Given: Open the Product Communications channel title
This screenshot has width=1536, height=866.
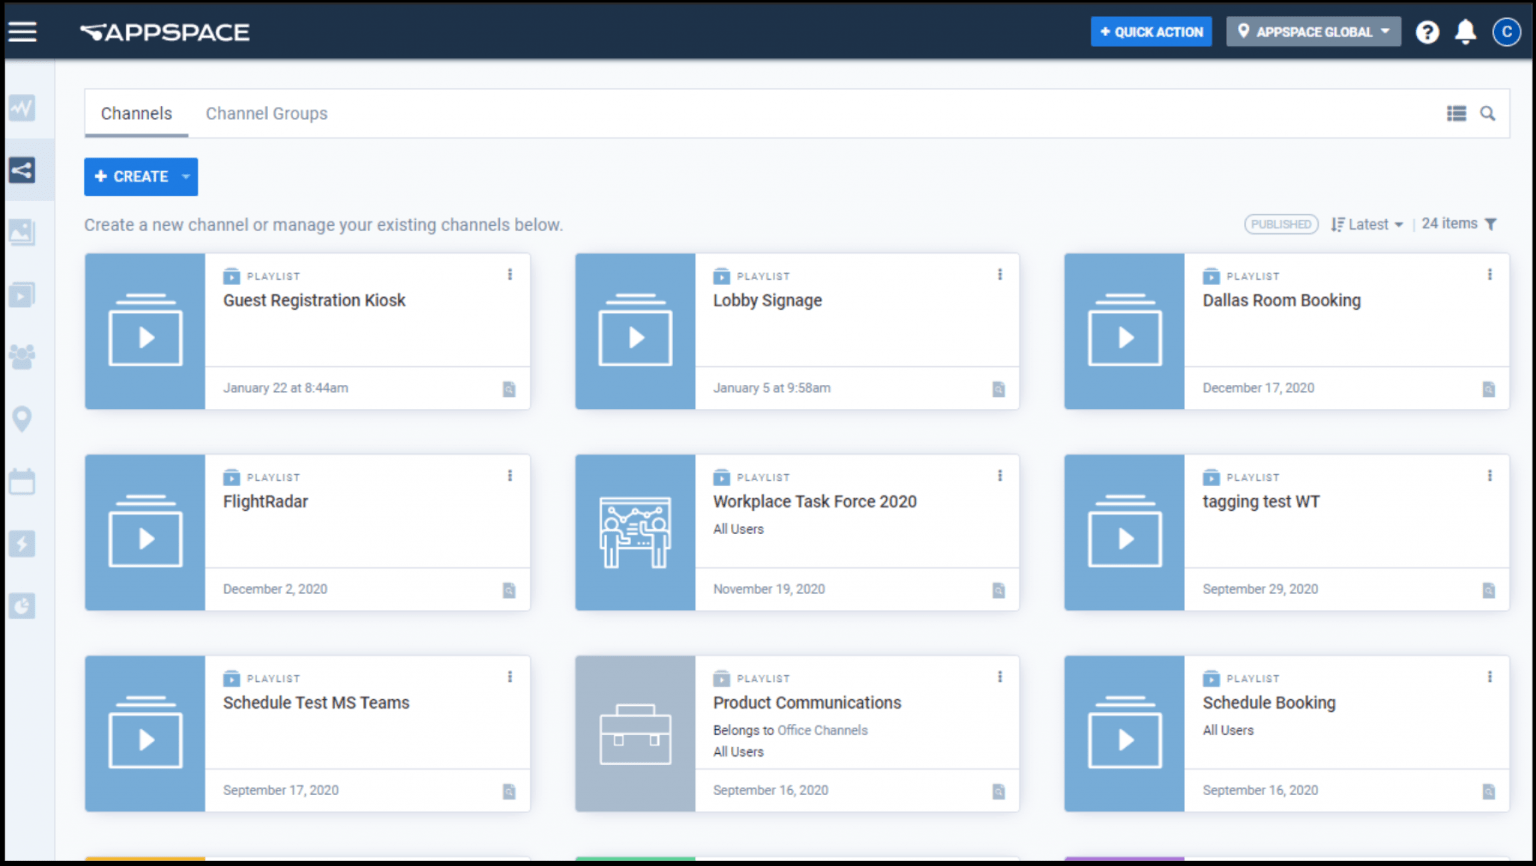Looking at the screenshot, I should [807, 703].
